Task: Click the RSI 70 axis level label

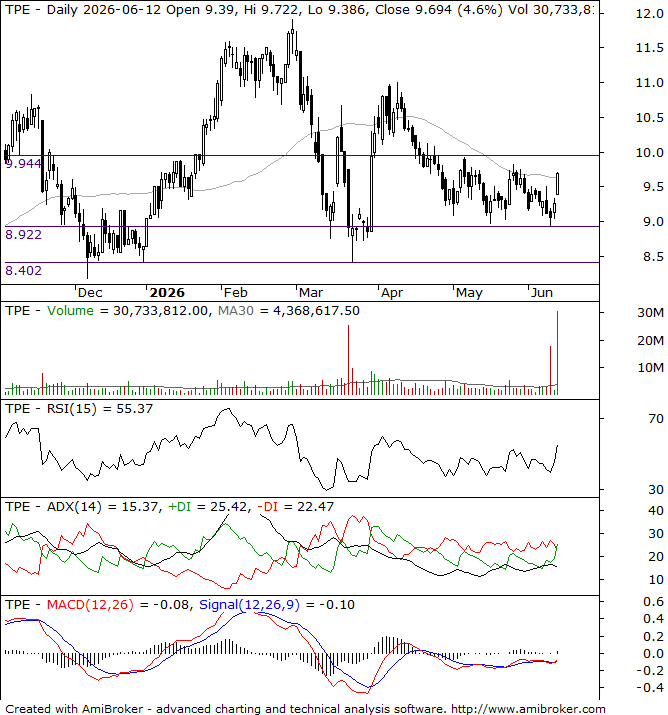Action: 656,419
